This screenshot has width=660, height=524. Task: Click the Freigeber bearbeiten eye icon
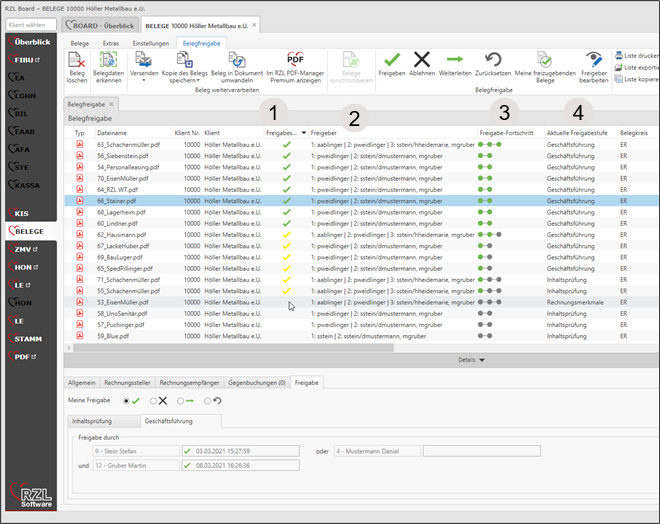click(x=594, y=61)
